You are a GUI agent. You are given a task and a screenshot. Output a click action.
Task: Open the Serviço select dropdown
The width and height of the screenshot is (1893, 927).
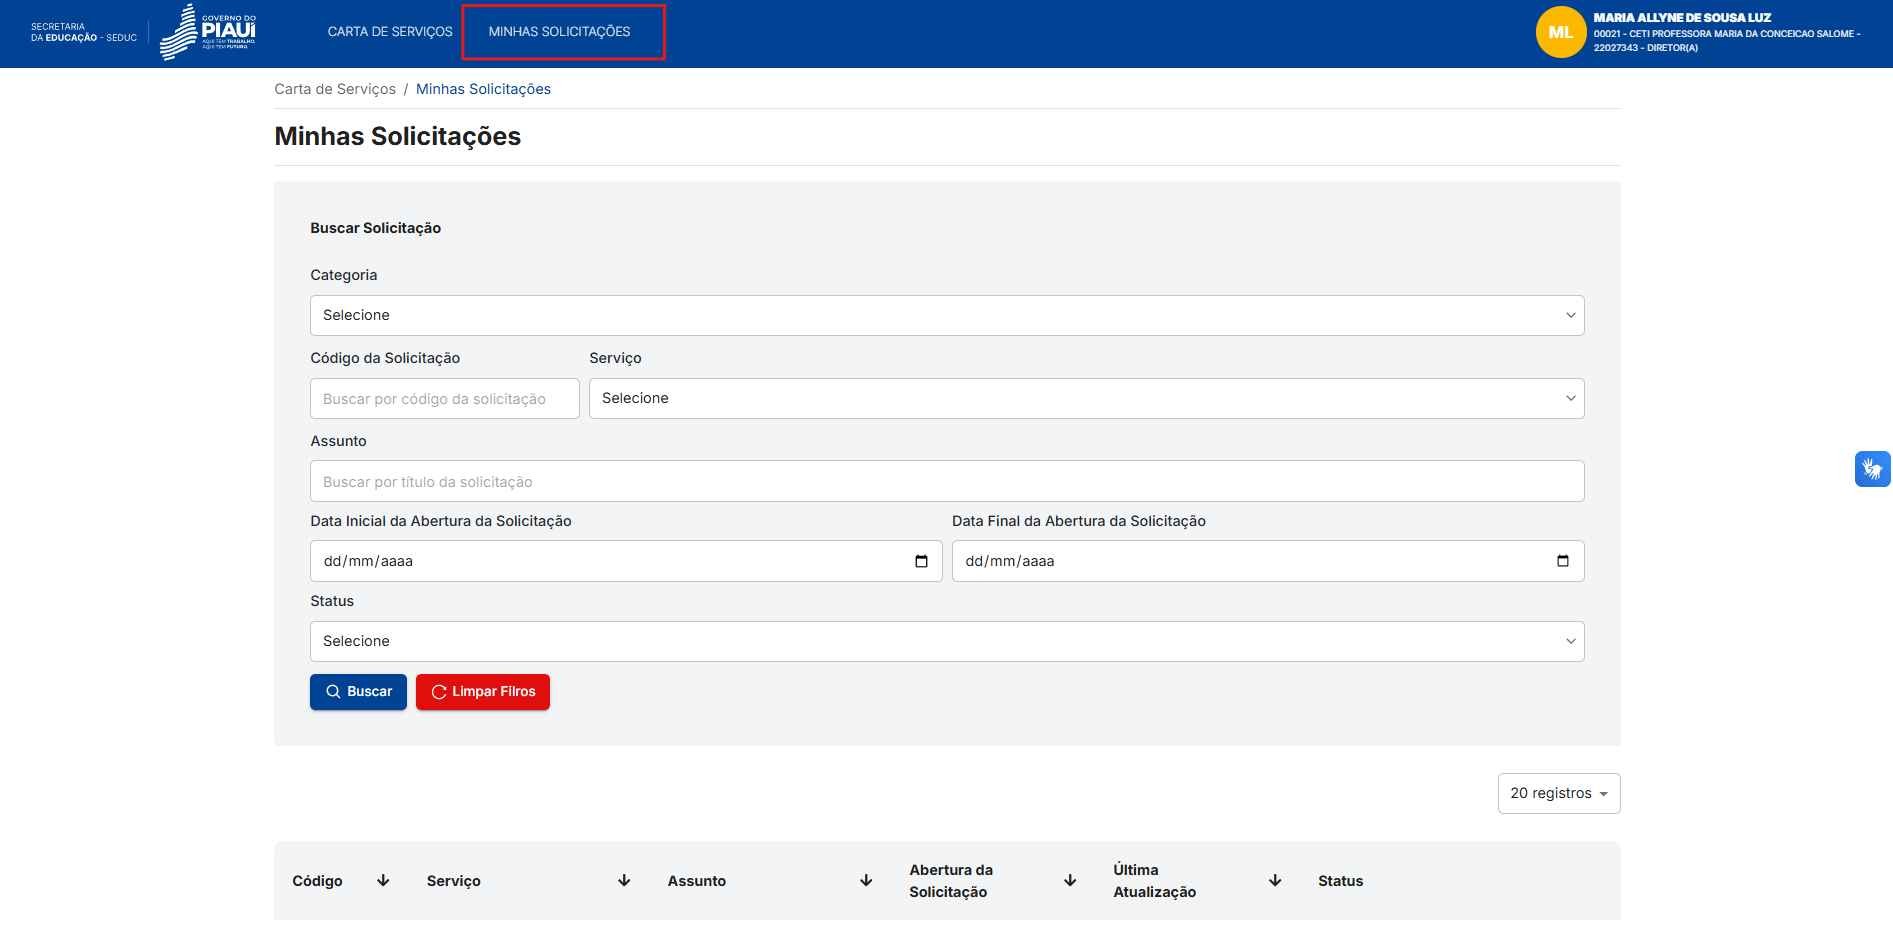point(1086,399)
